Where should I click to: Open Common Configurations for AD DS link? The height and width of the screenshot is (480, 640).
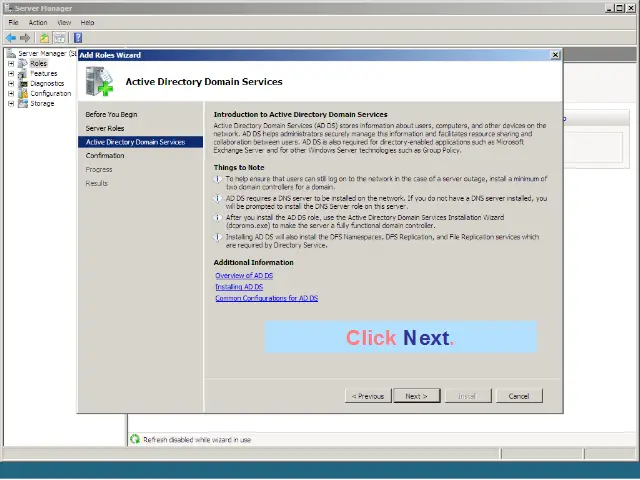(x=267, y=298)
